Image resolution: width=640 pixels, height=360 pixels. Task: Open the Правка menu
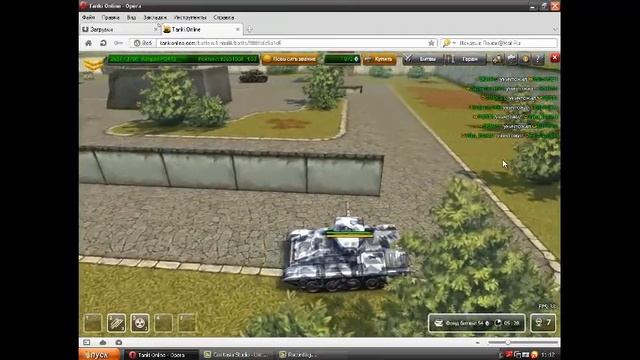click(x=111, y=18)
